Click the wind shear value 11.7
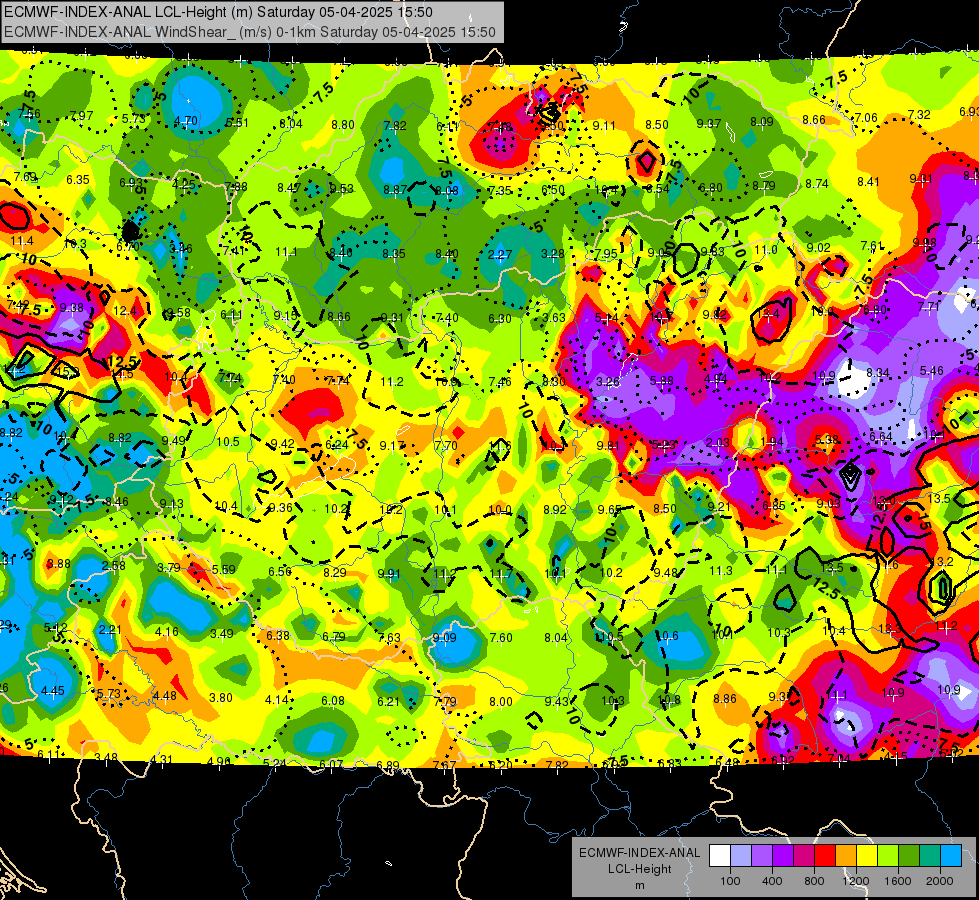The image size is (979, 900). [501, 573]
